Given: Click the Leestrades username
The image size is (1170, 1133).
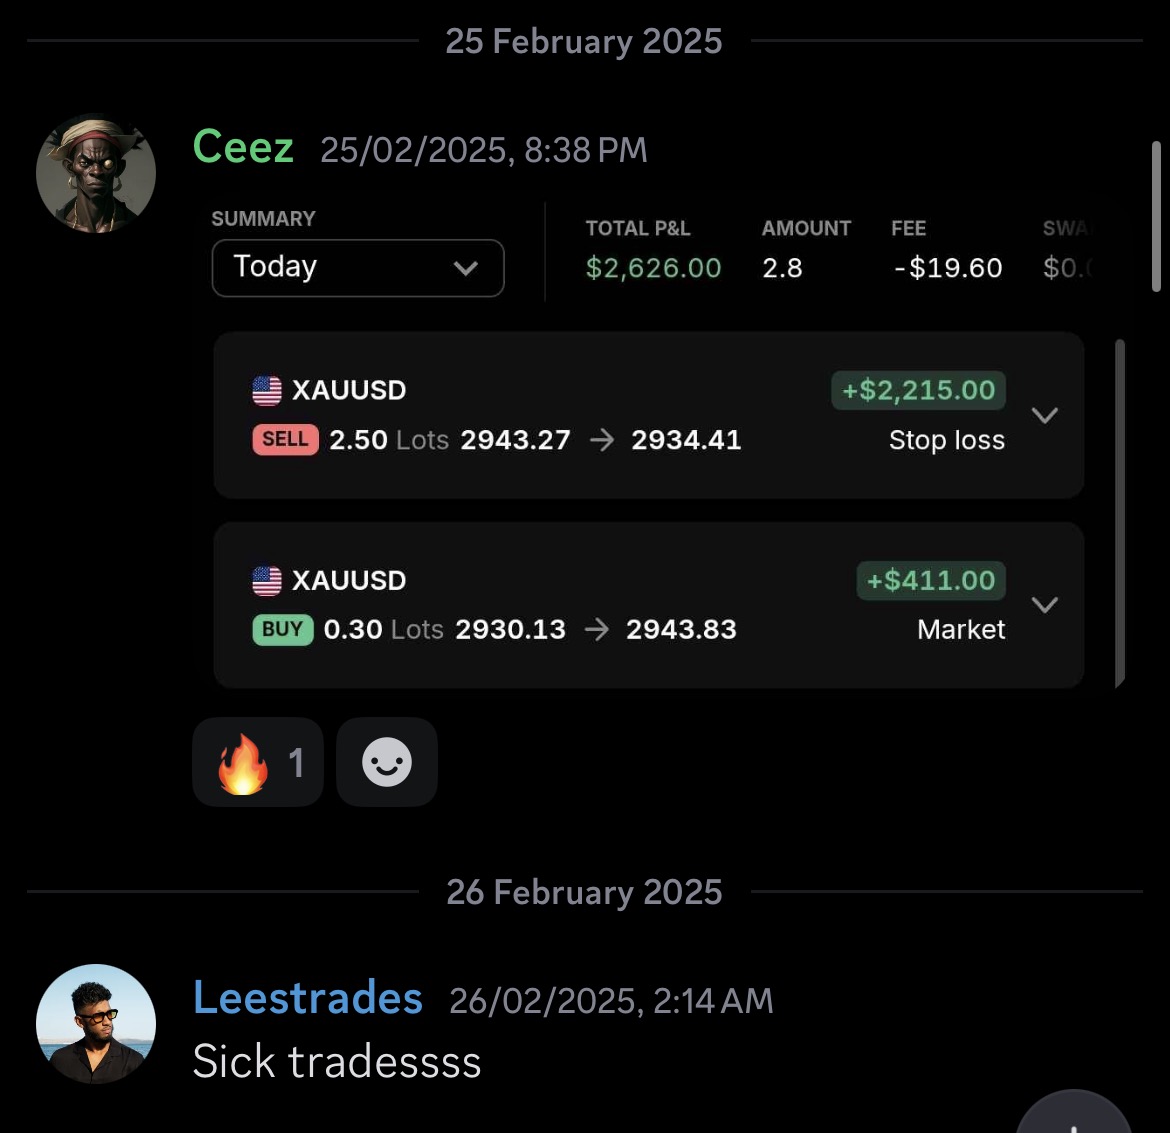Looking at the screenshot, I should tap(307, 998).
